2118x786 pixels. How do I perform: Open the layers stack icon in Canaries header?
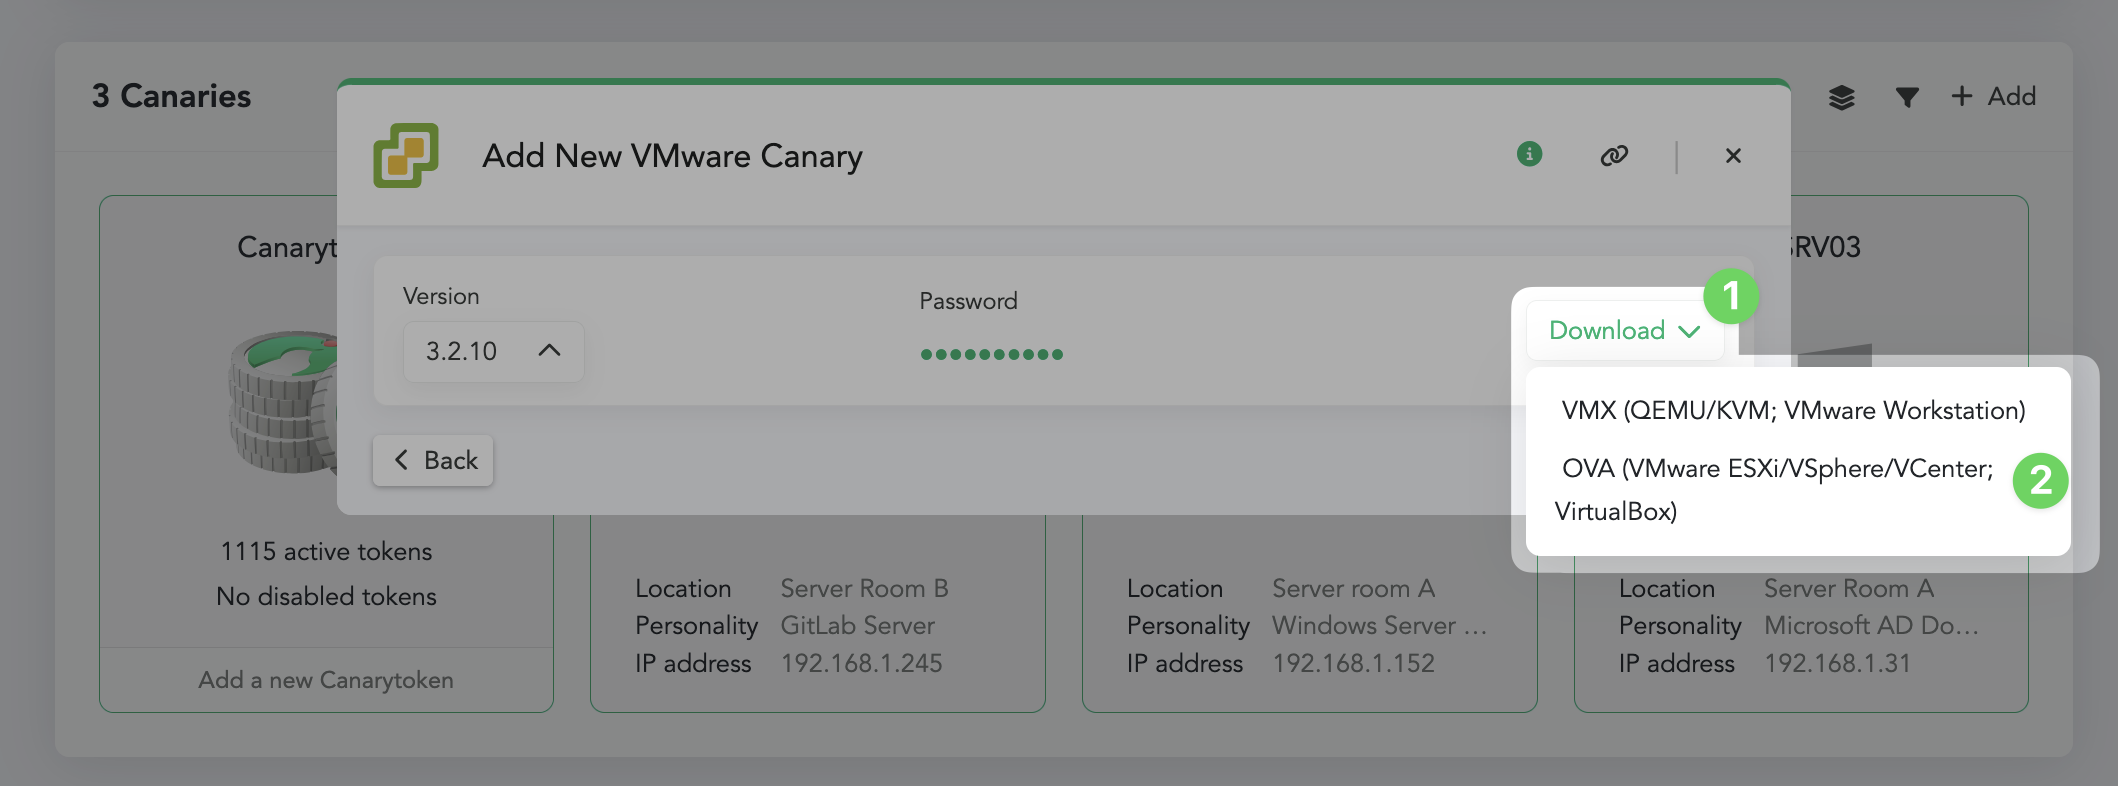point(1841,97)
